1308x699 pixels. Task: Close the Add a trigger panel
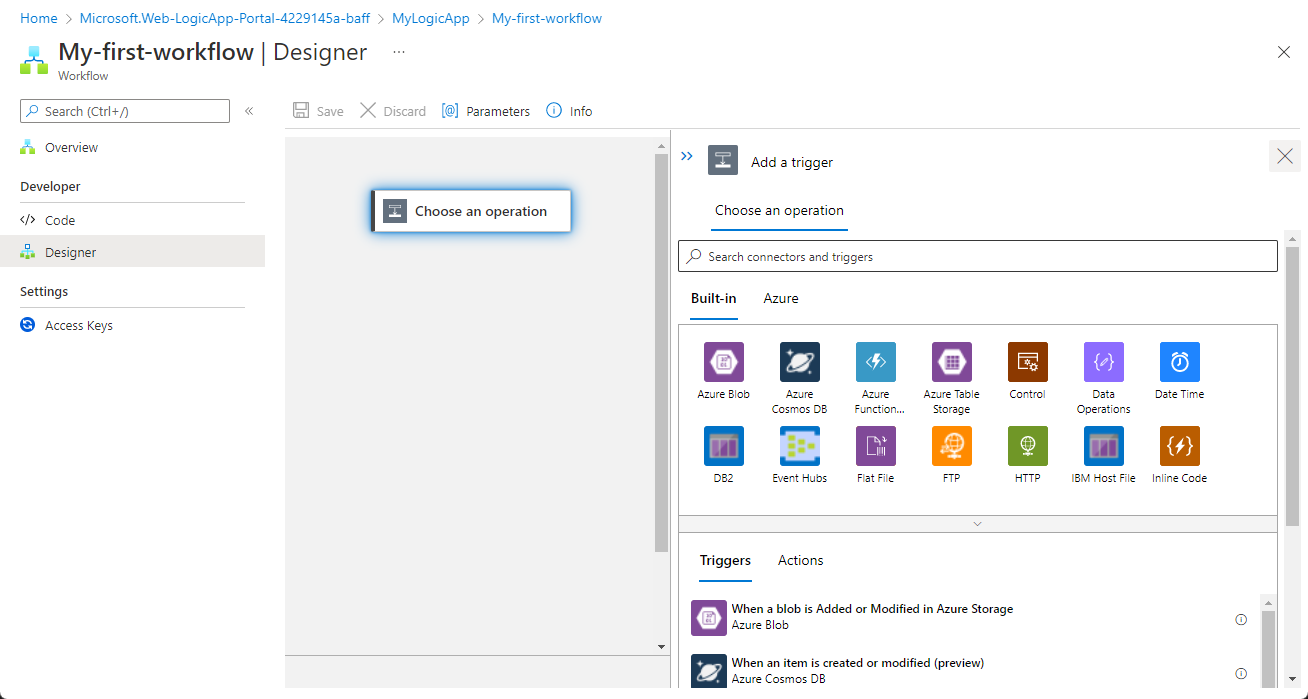[x=1285, y=156]
